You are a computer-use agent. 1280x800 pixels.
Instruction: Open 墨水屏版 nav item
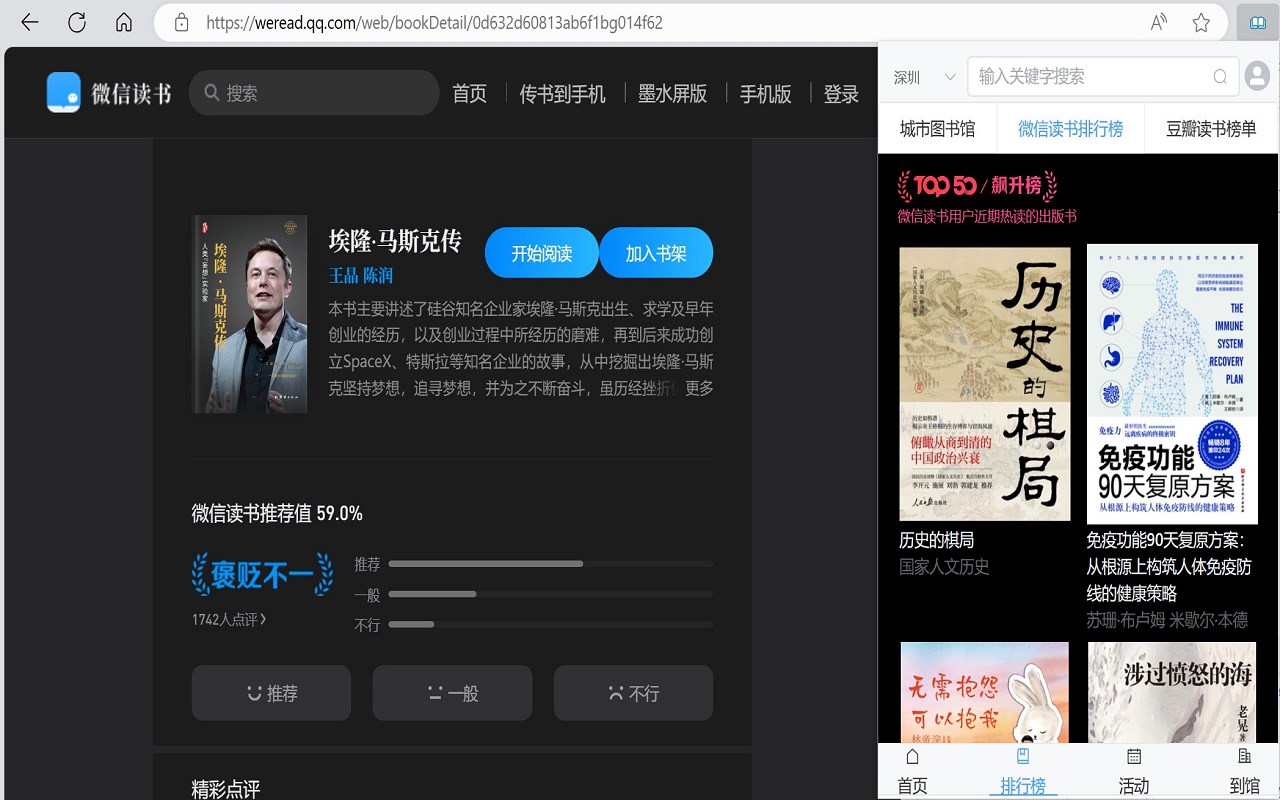672,93
